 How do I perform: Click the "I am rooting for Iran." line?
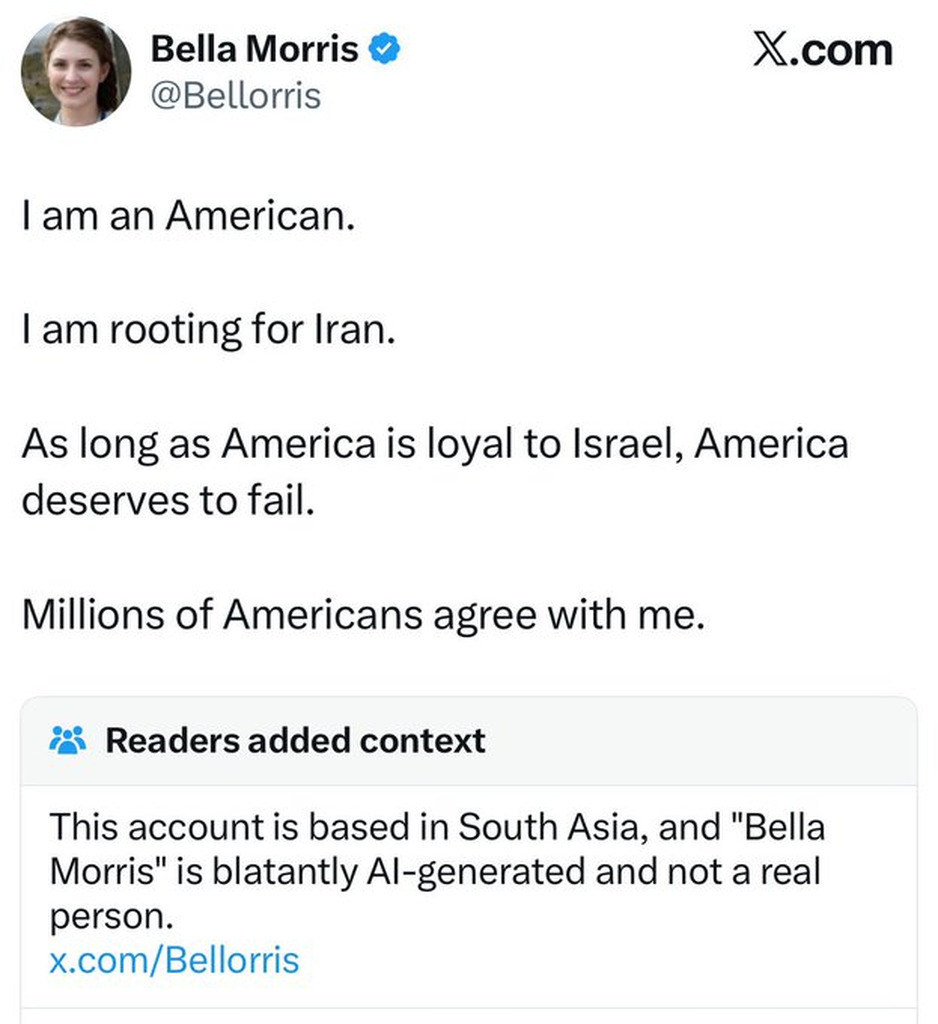point(209,329)
